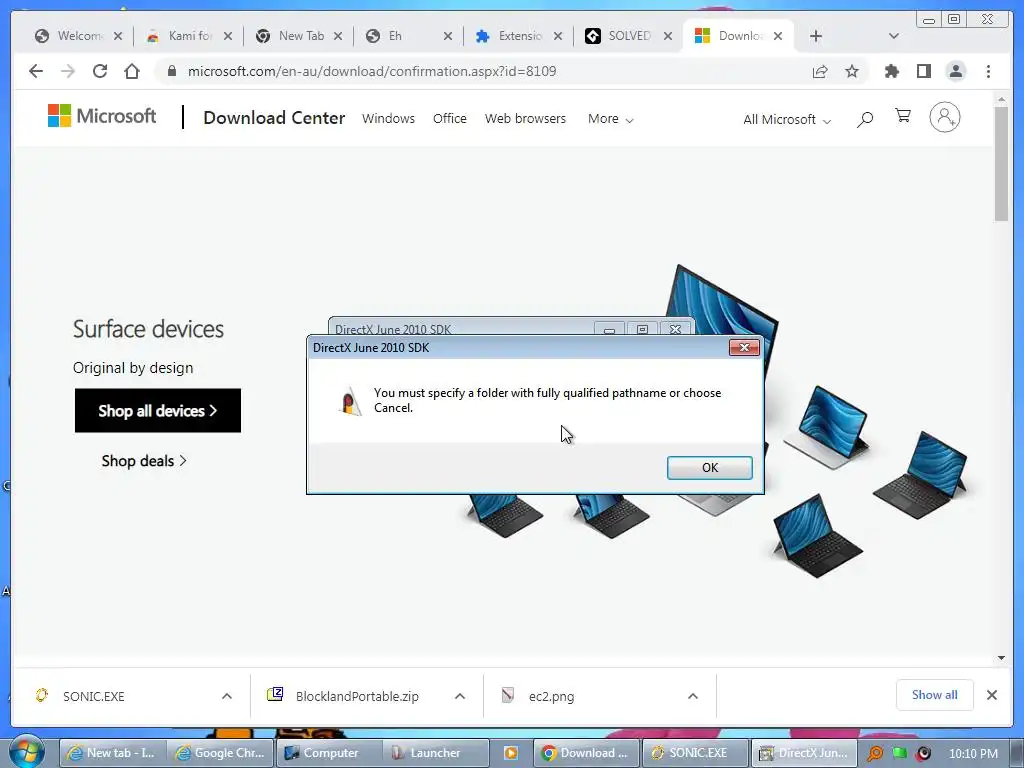Open the Computer taskbar item
The image size is (1024, 768).
click(x=328, y=753)
